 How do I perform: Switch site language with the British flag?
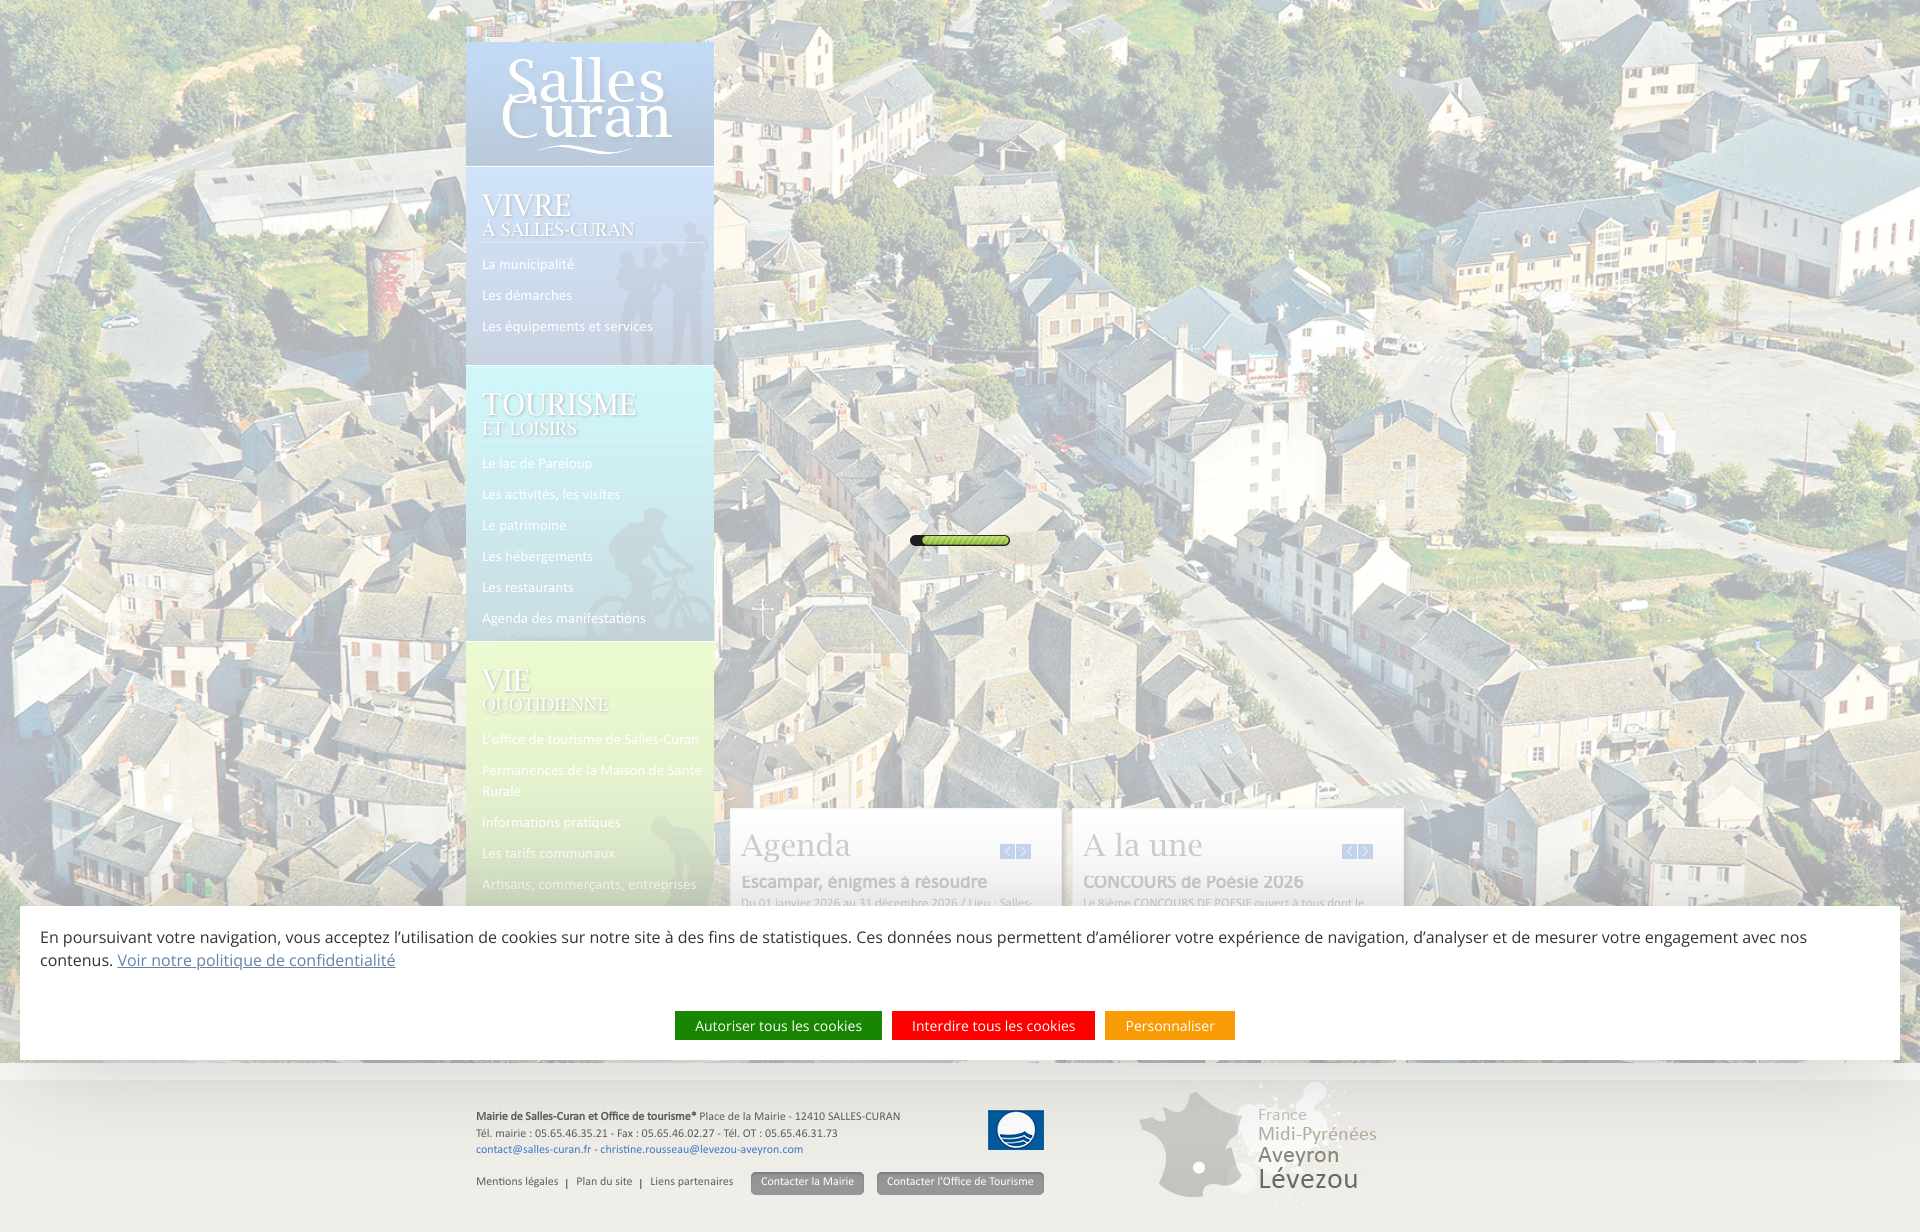pyautogui.click(x=495, y=32)
